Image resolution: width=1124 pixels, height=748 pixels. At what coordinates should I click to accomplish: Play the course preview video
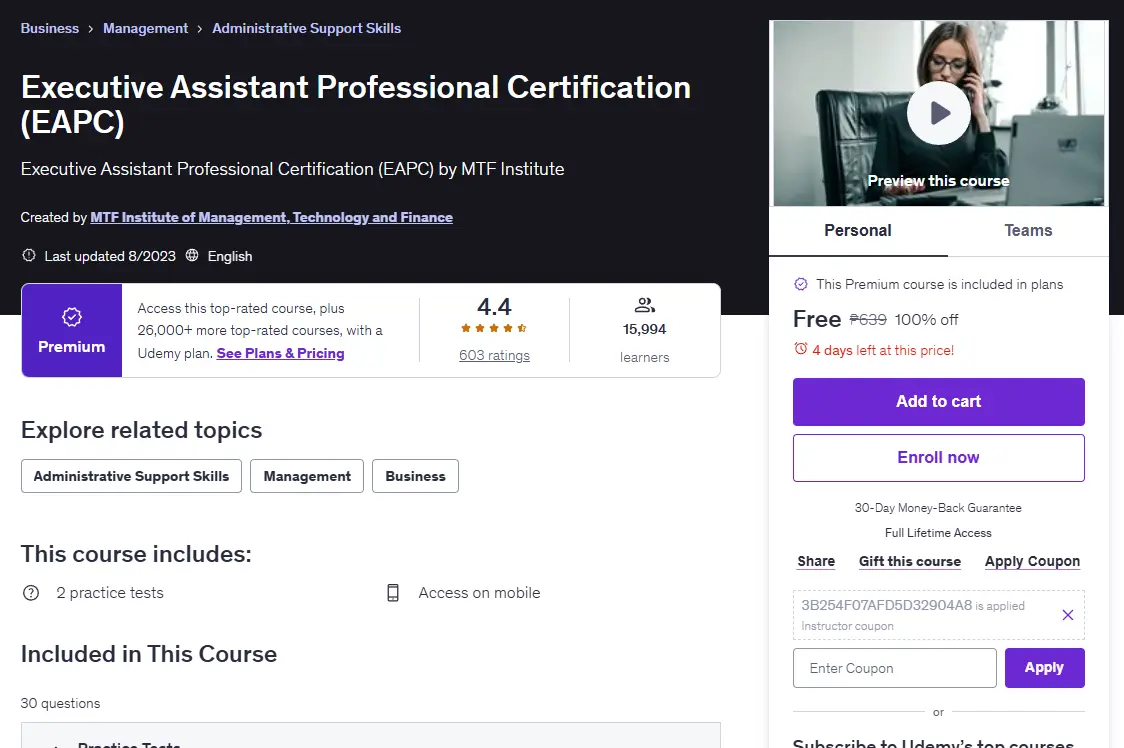pos(938,113)
